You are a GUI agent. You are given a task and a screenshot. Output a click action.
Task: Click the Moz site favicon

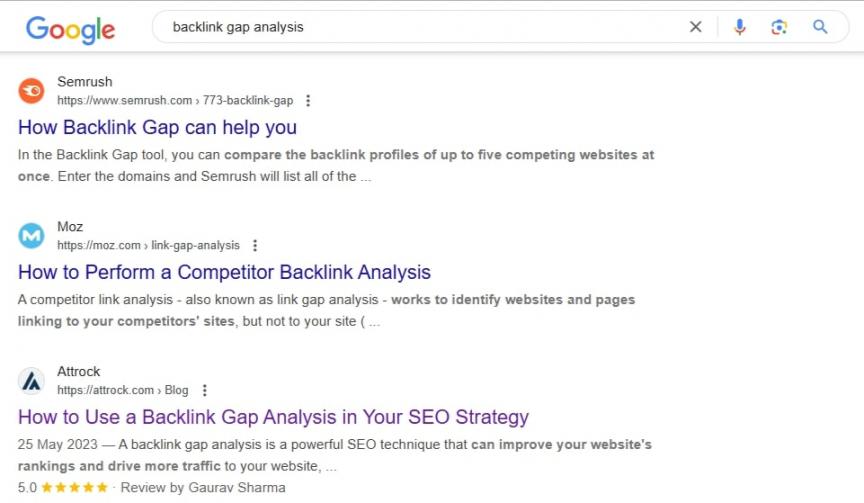32,236
